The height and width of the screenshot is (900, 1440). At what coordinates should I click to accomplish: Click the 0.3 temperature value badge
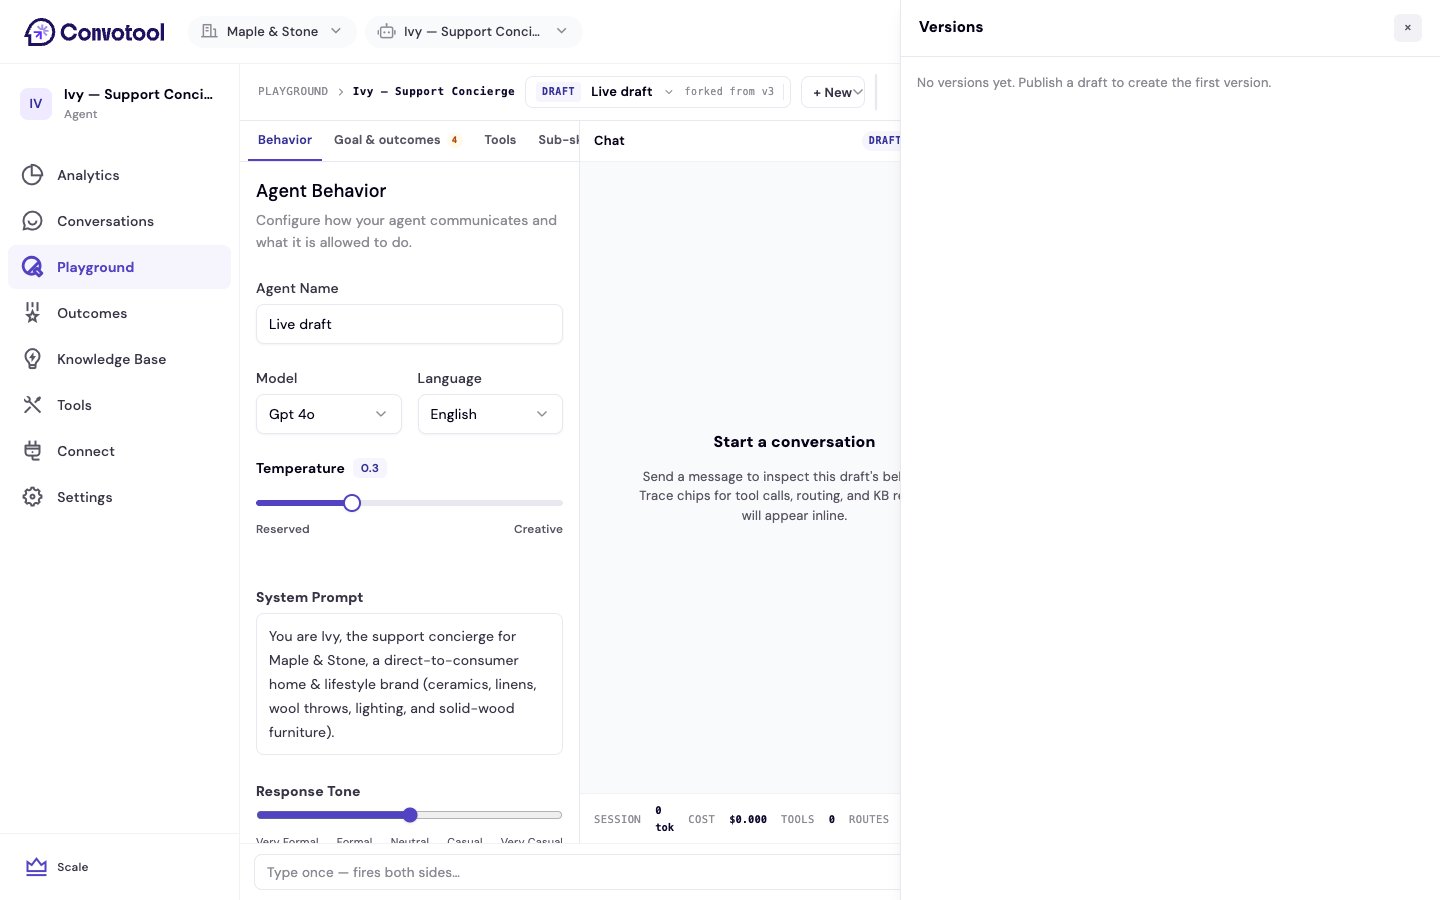point(370,468)
